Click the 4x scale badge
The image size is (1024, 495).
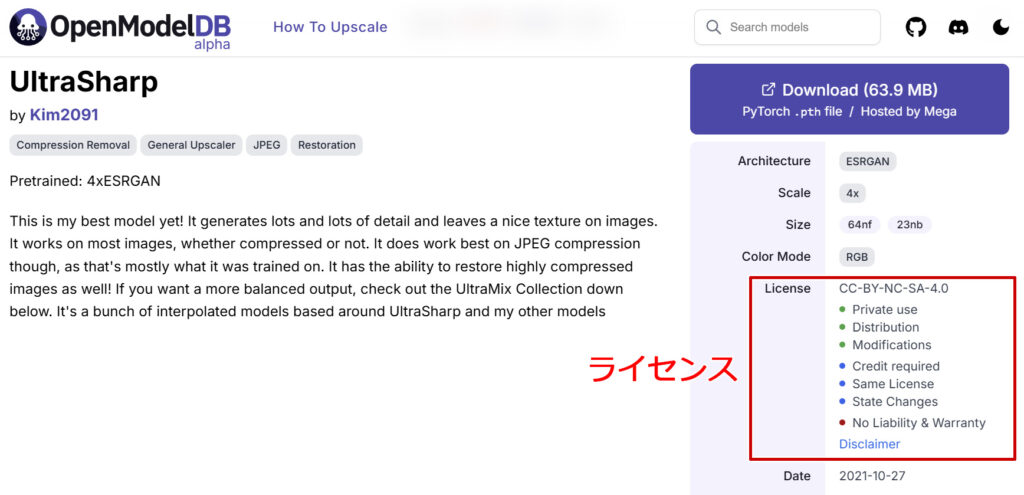click(853, 193)
